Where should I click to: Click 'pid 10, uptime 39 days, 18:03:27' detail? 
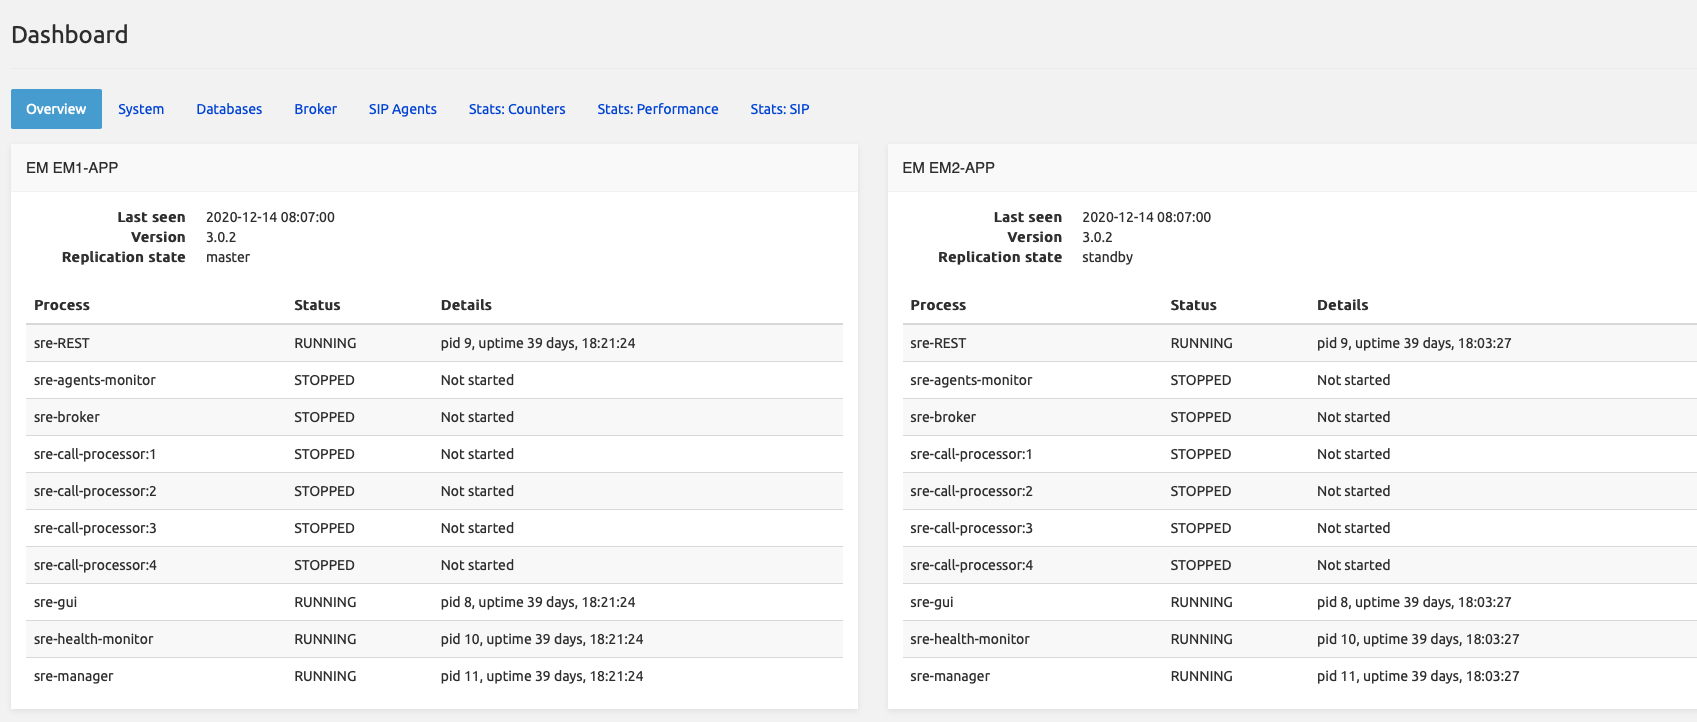point(1418,639)
